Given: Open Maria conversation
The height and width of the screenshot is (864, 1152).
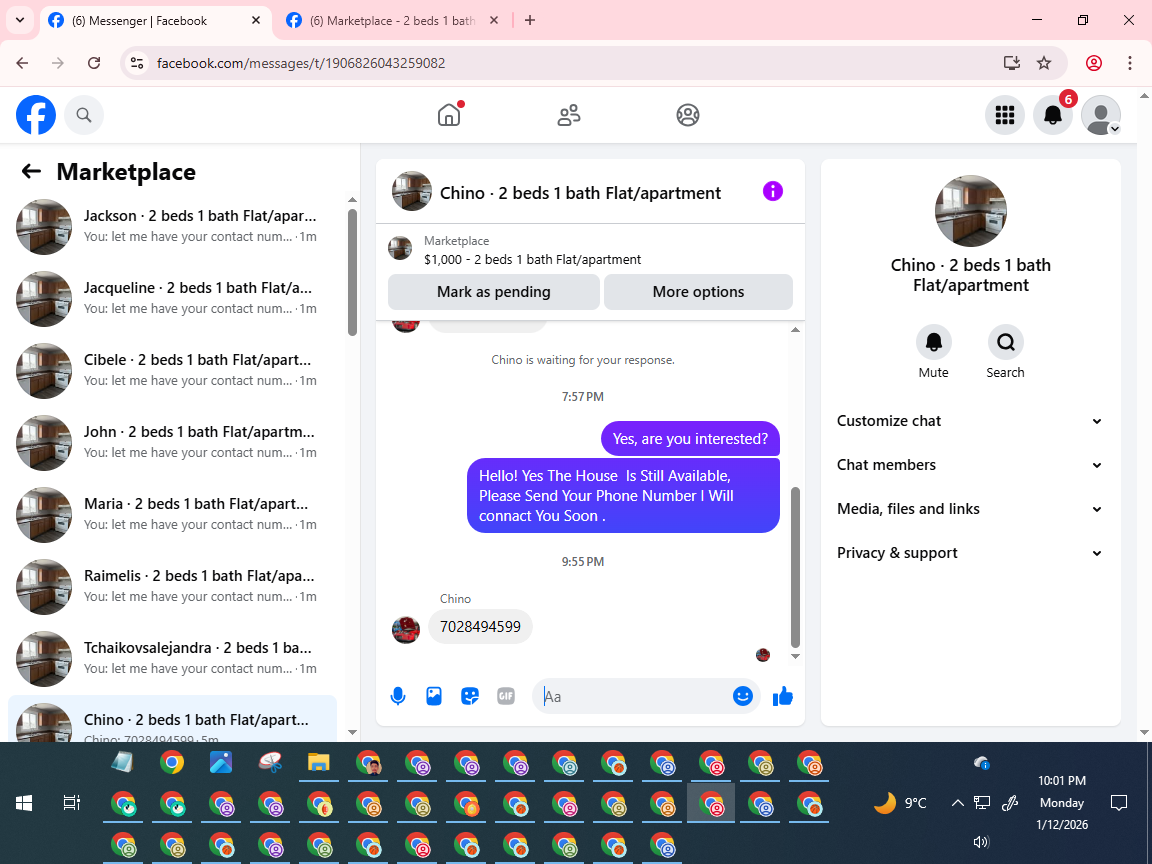Looking at the screenshot, I should tap(173, 515).
